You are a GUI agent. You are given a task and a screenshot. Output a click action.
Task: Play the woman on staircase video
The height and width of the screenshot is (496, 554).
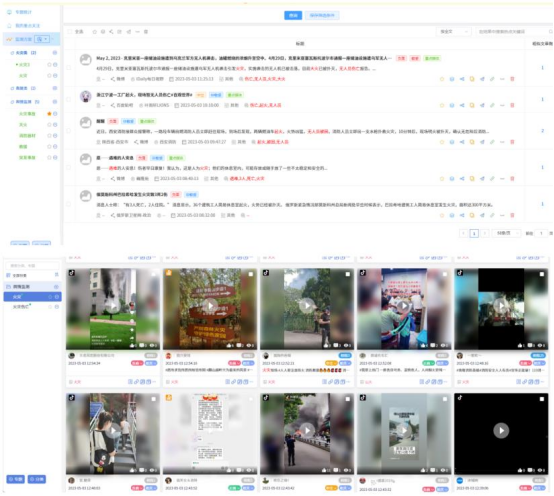(x=113, y=431)
